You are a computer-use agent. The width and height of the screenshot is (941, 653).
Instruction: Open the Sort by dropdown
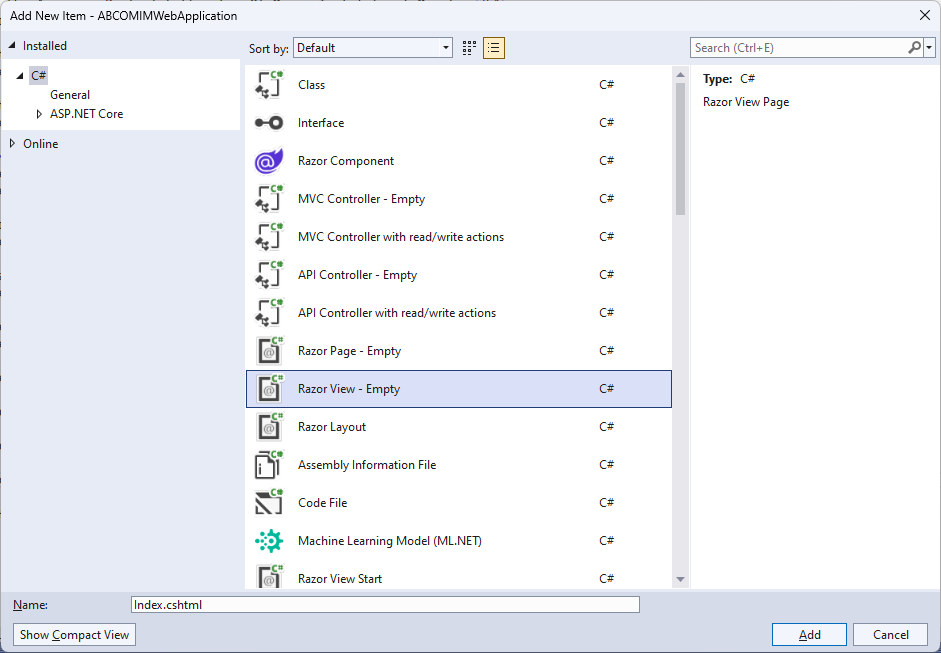tap(373, 48)
